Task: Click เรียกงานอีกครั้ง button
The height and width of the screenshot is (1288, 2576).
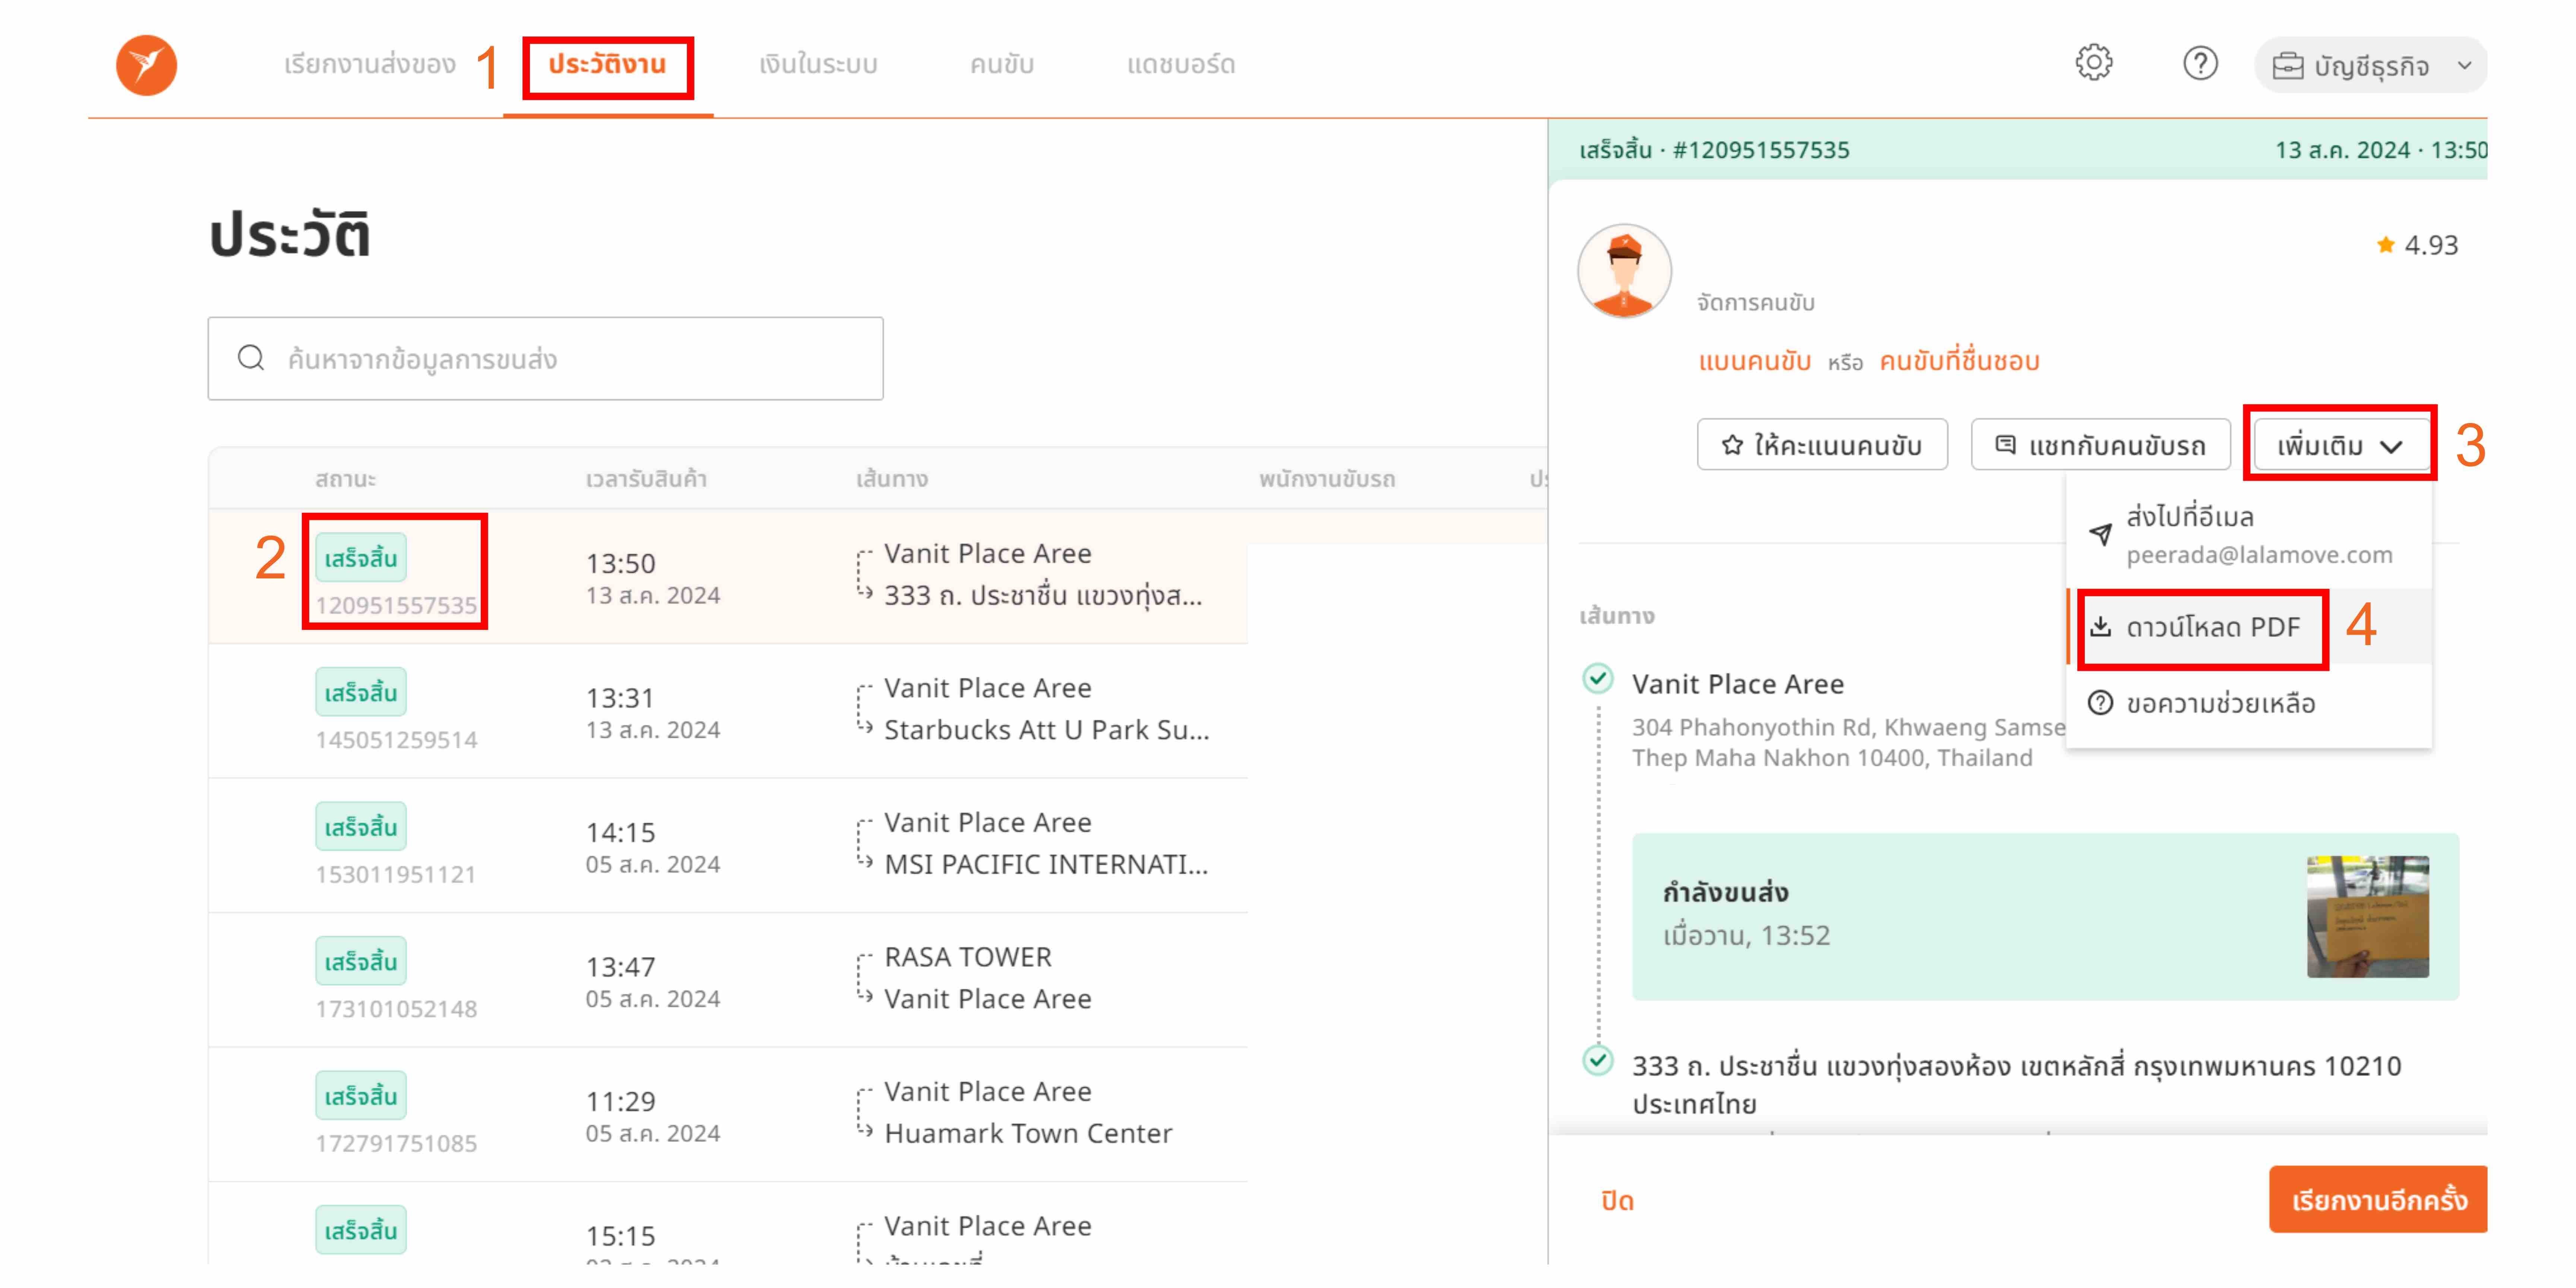Action: click(x=2378, y=1199)
